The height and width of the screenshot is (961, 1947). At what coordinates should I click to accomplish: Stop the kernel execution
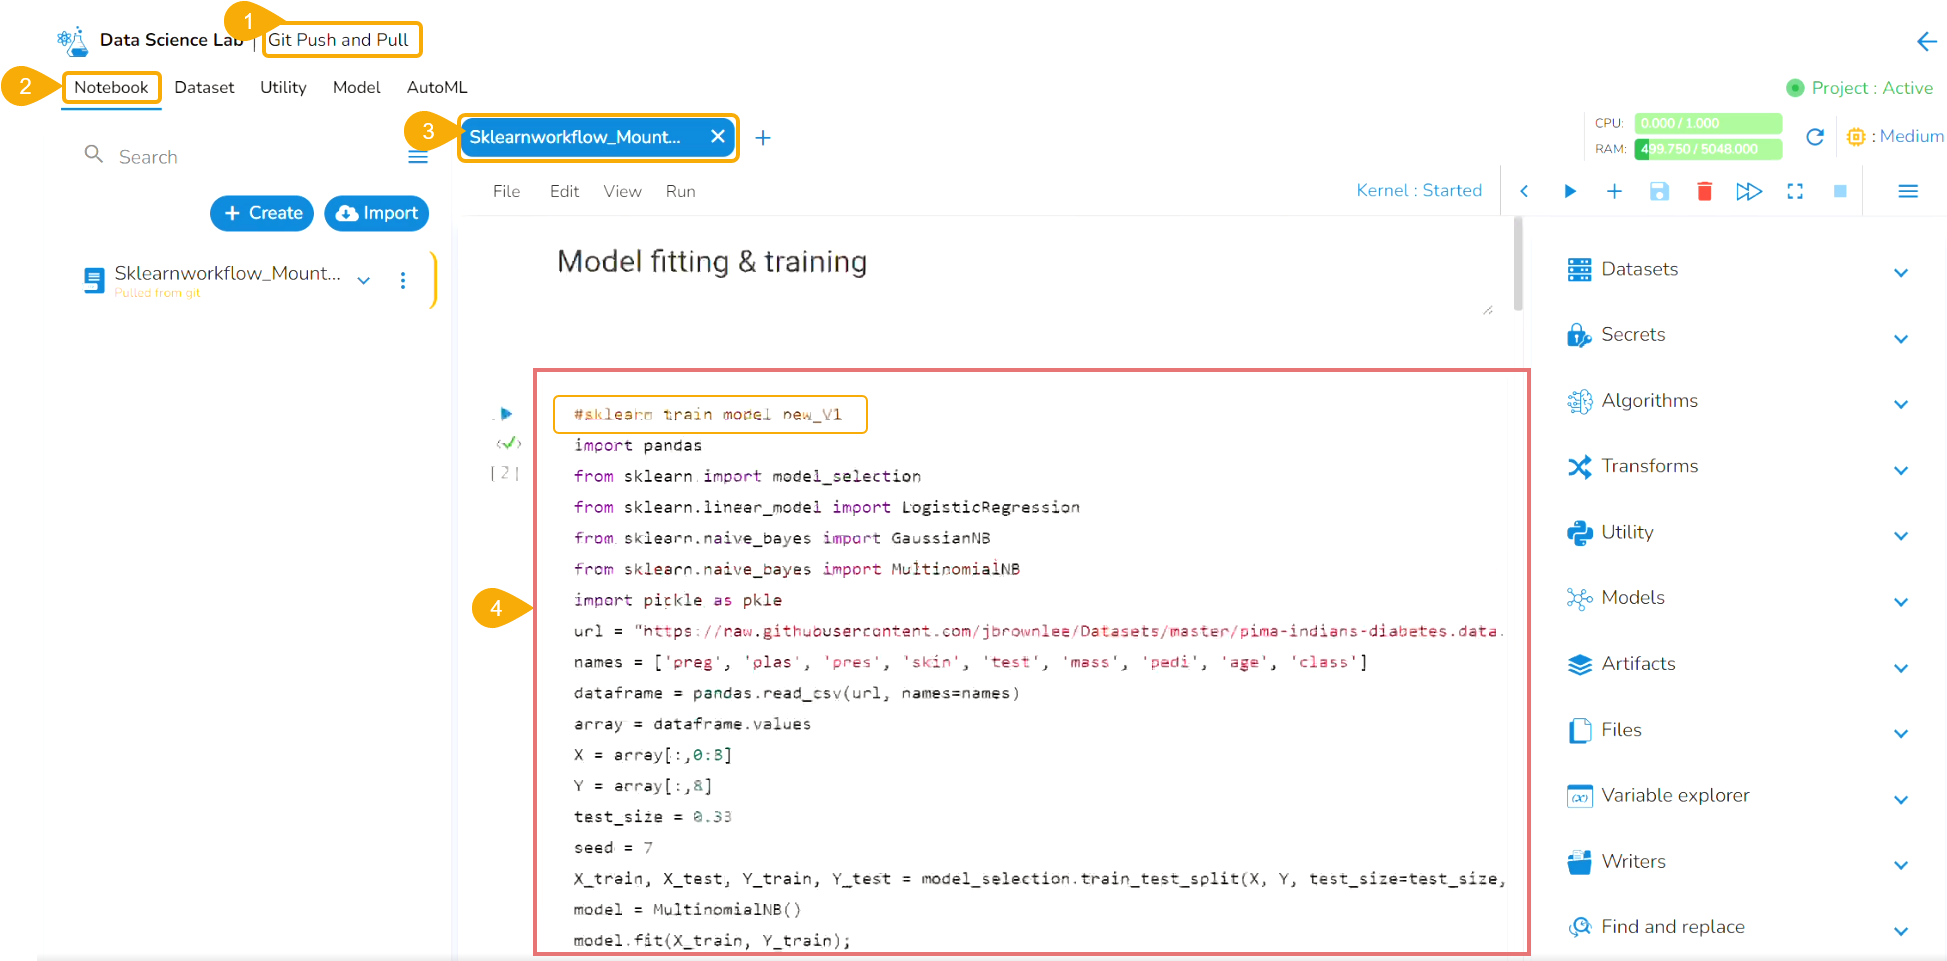(x=1840, y=191)
